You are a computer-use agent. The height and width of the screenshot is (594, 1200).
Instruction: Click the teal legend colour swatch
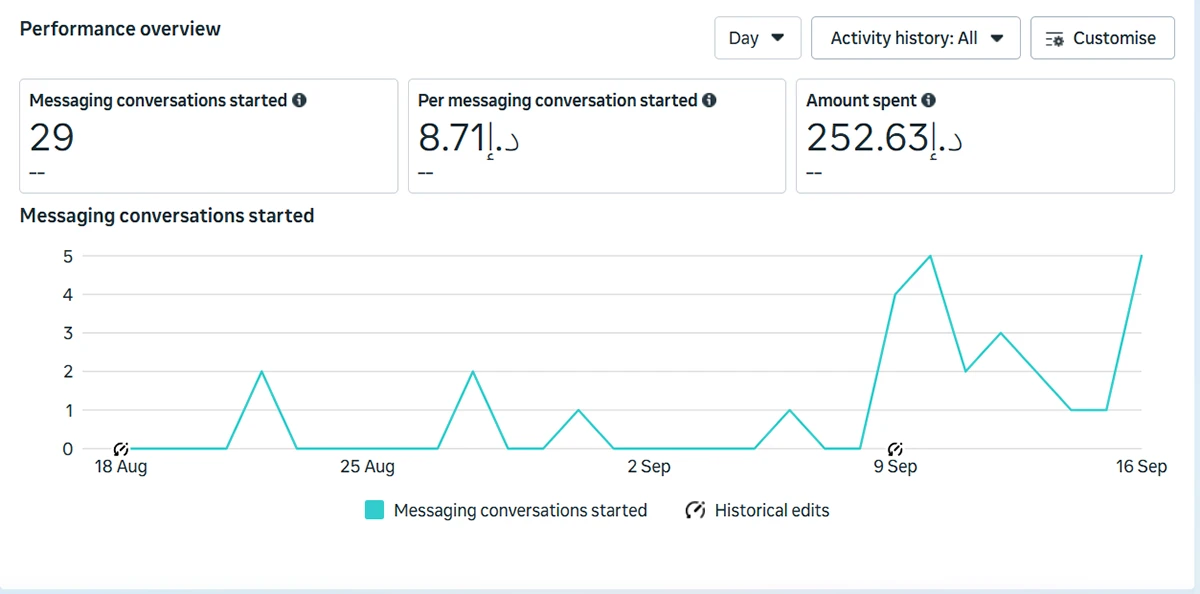[374, 510]
